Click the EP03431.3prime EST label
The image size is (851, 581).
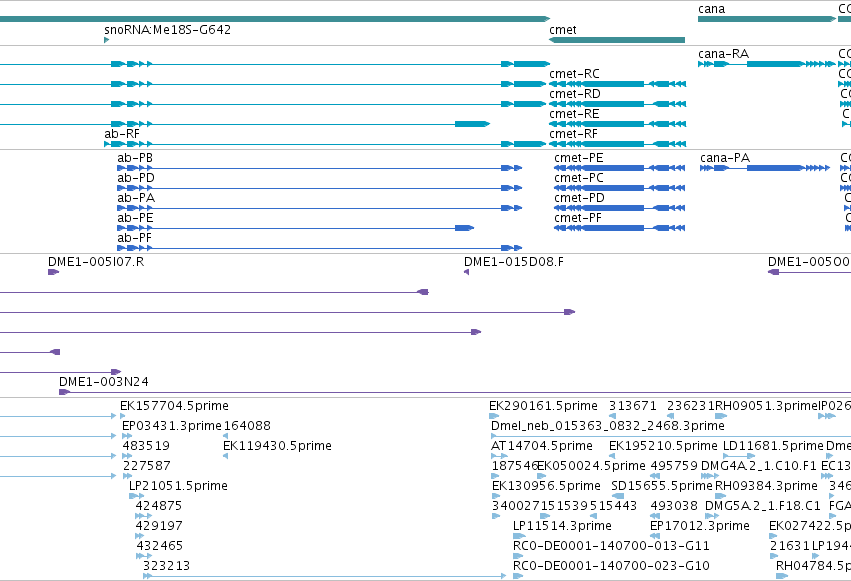coord(172,425)
